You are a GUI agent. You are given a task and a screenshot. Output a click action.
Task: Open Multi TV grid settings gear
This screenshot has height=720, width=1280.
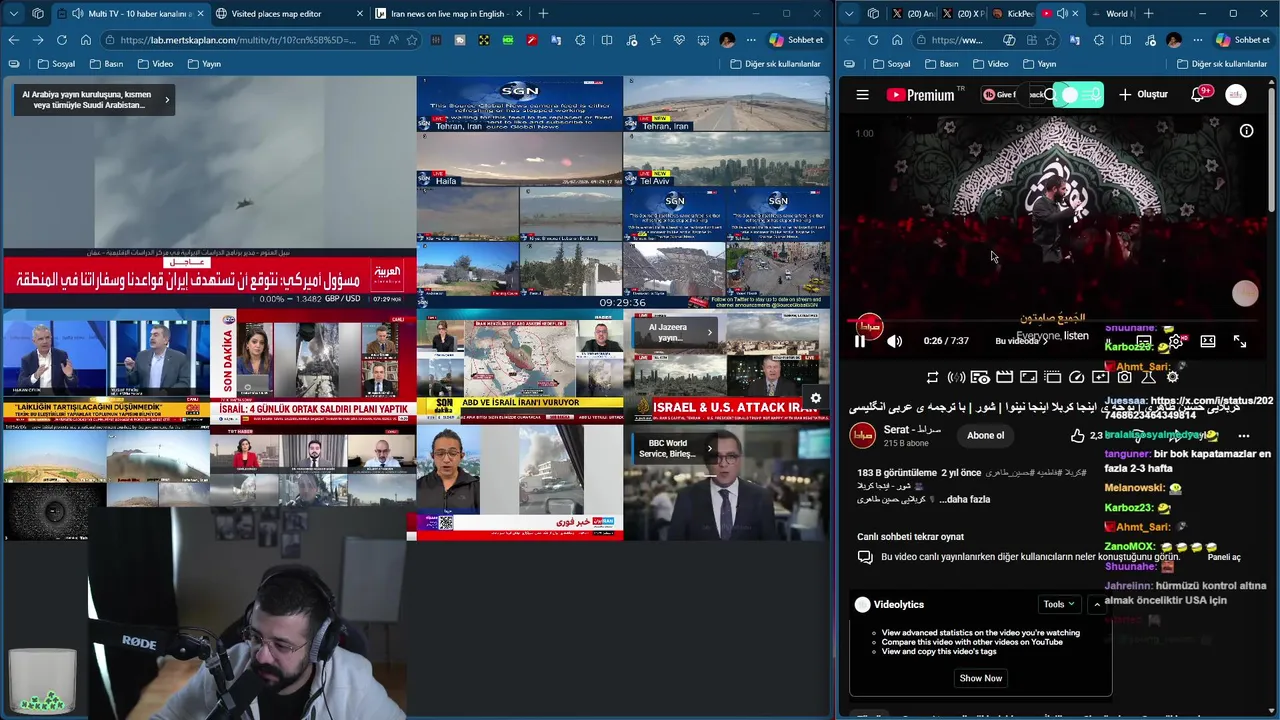point(816,398)
